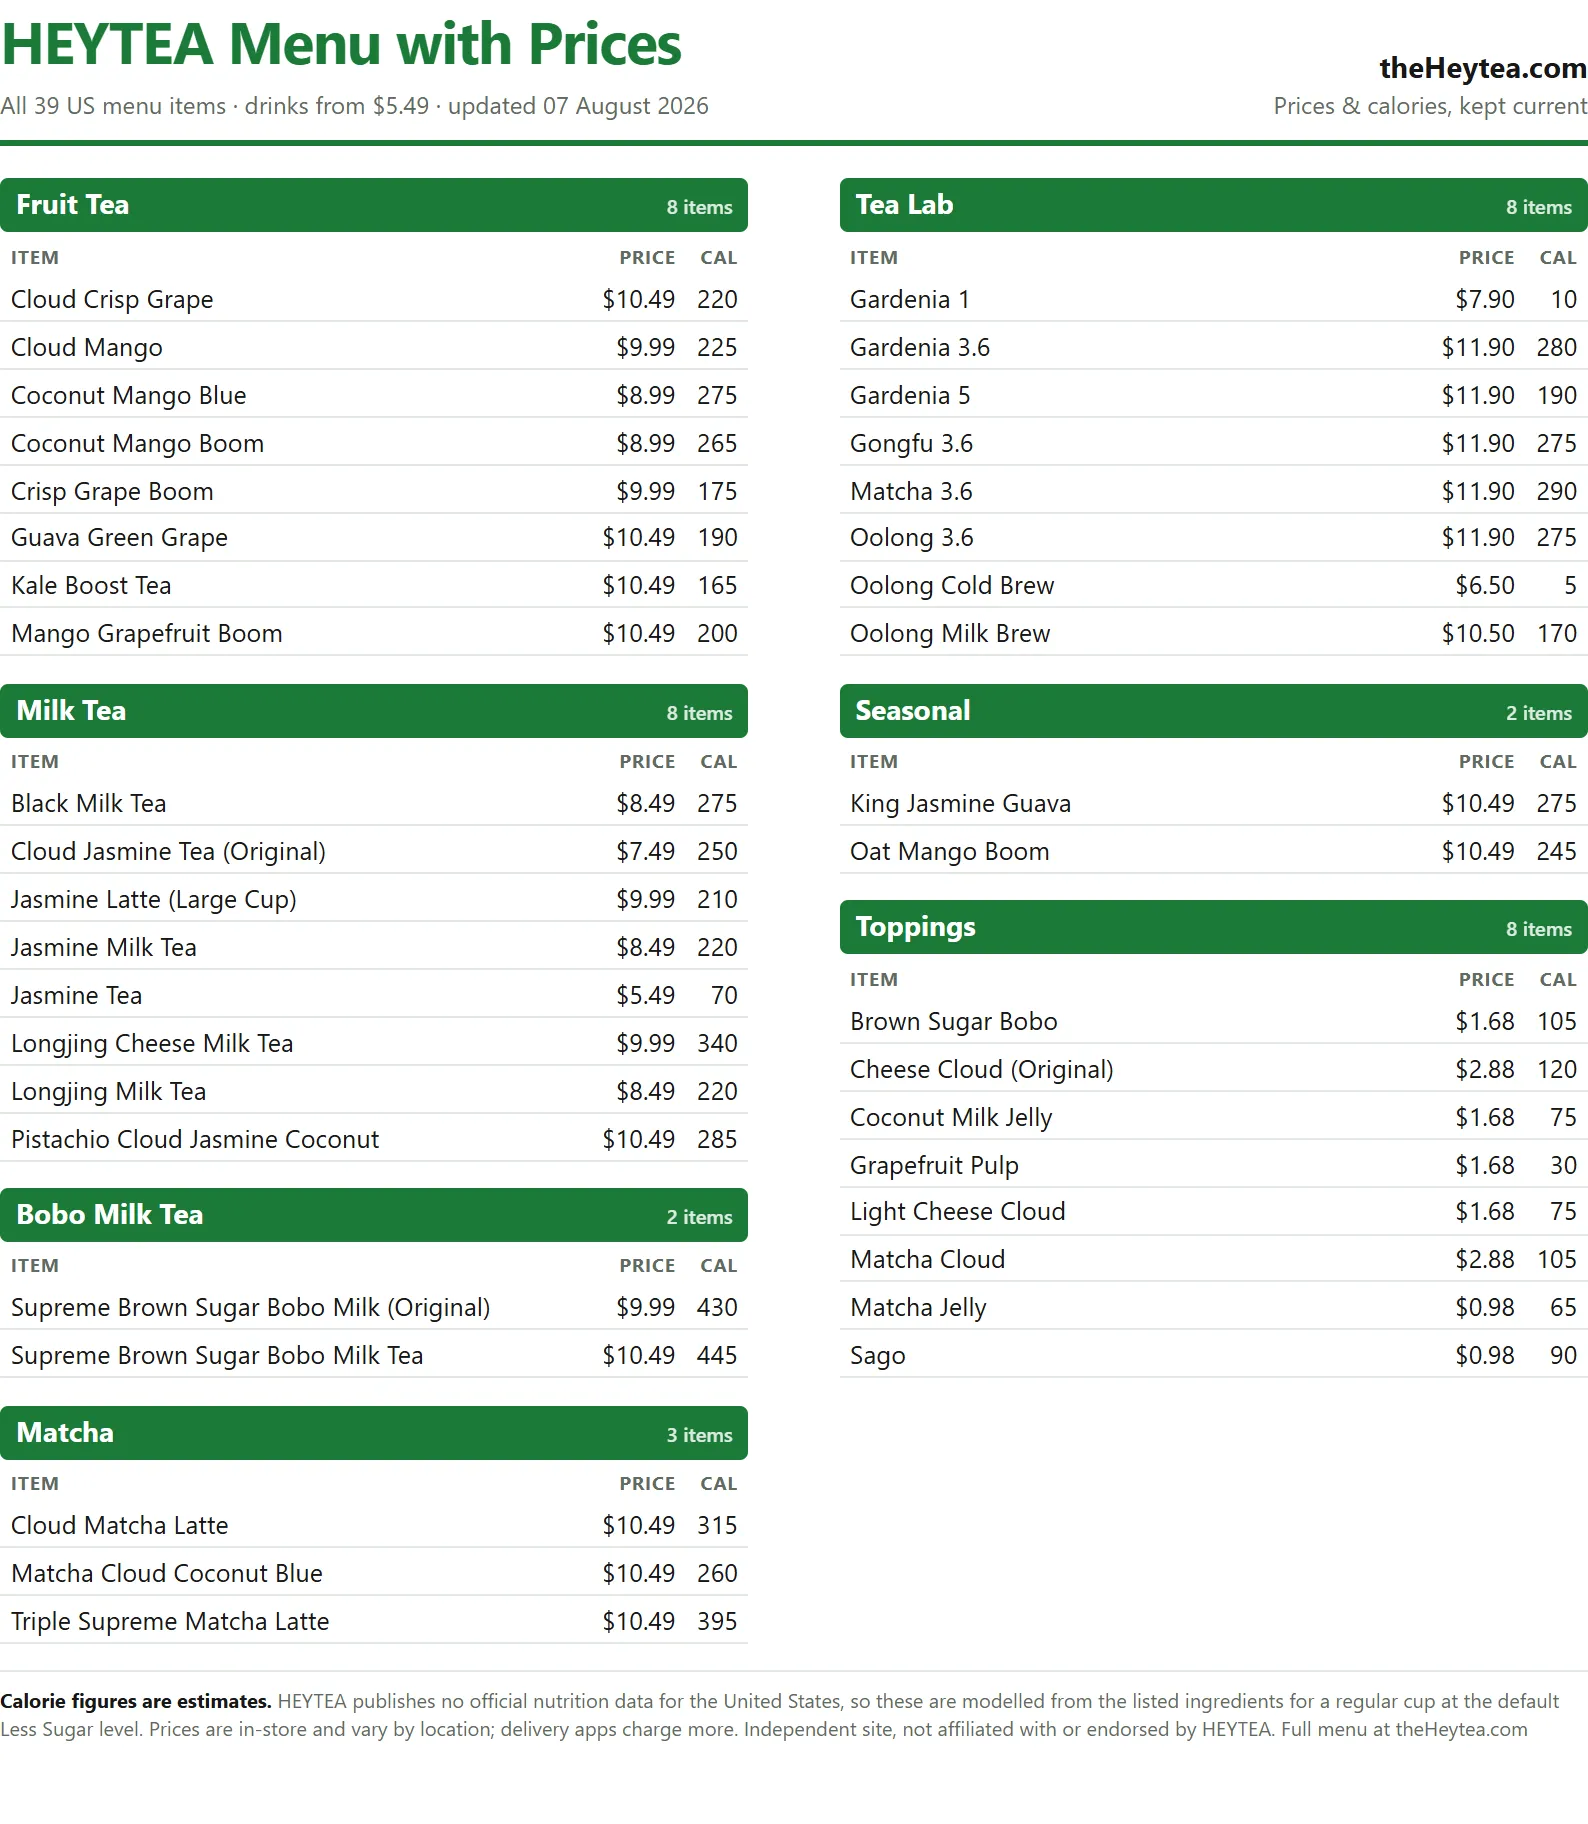
Task: Click the 'Calorie figures are estimates.' note
Action: point(136,1701)
